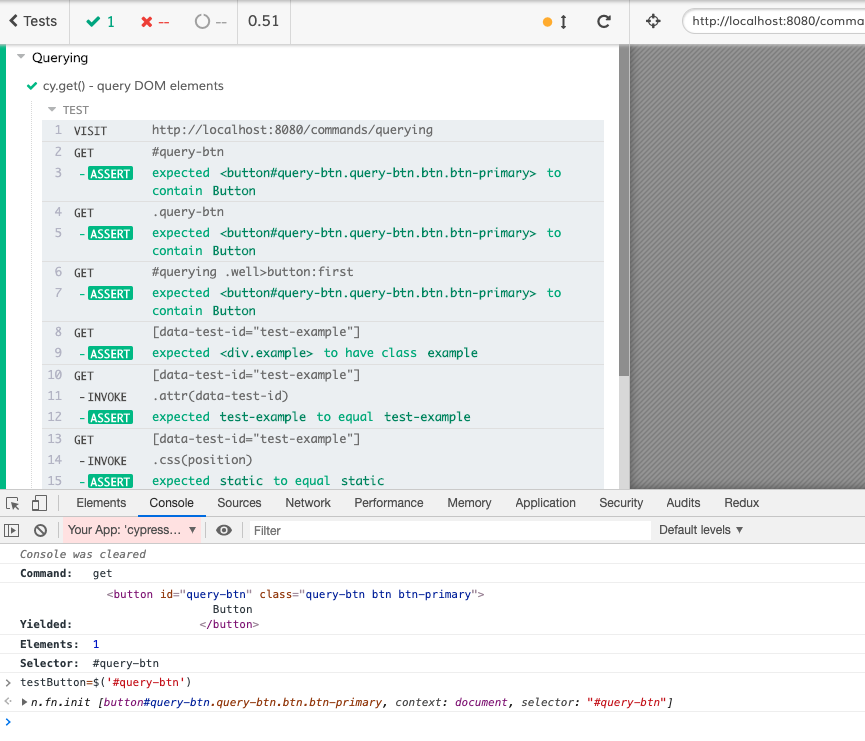Click the yielded button element markup
Screen dimensions: 865x741
coord(295,609)
